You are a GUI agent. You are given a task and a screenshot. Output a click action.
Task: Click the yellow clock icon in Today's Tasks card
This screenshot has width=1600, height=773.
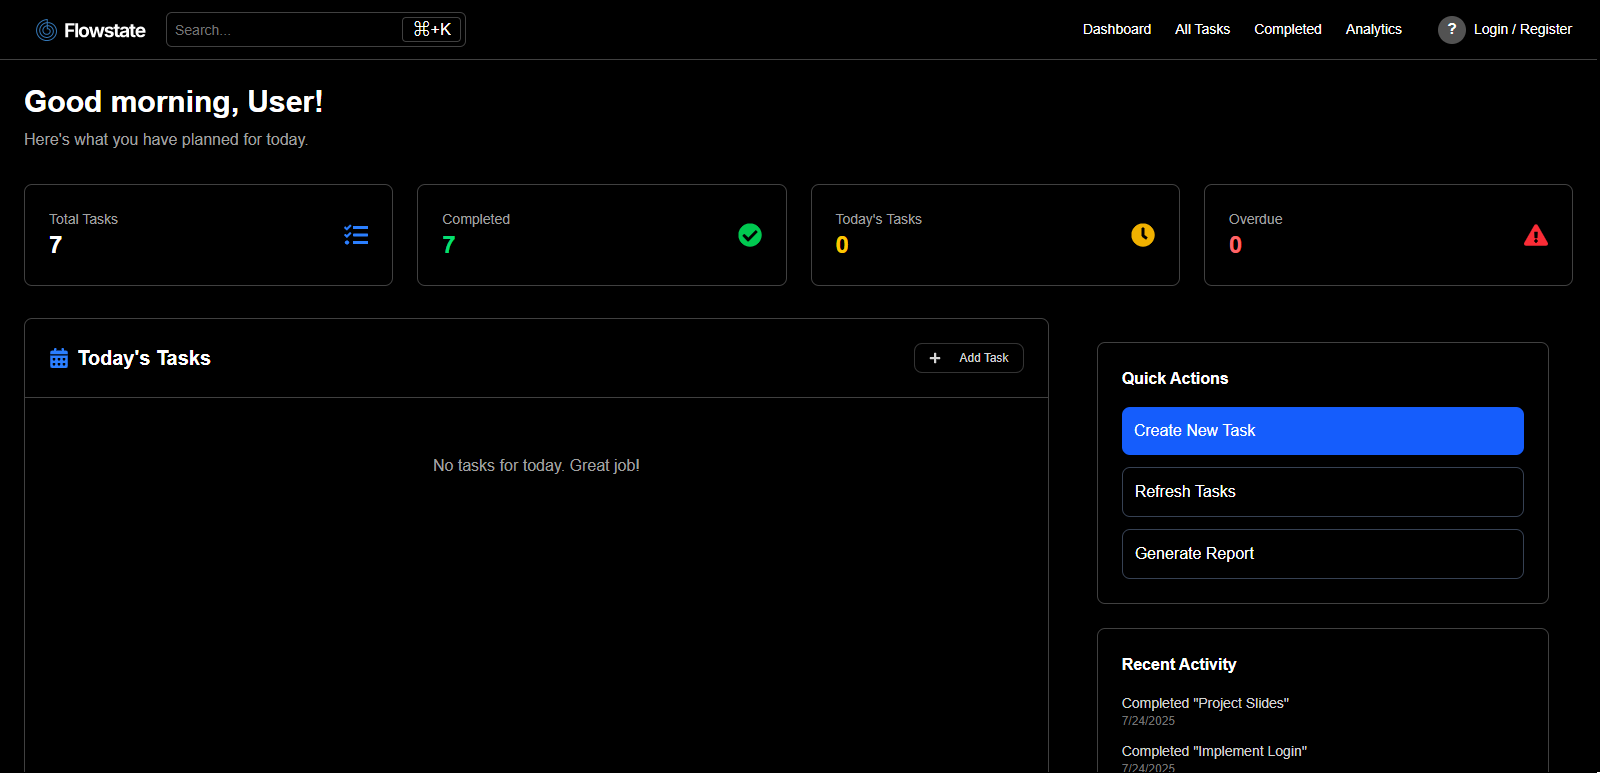[x=1143, y=235]
